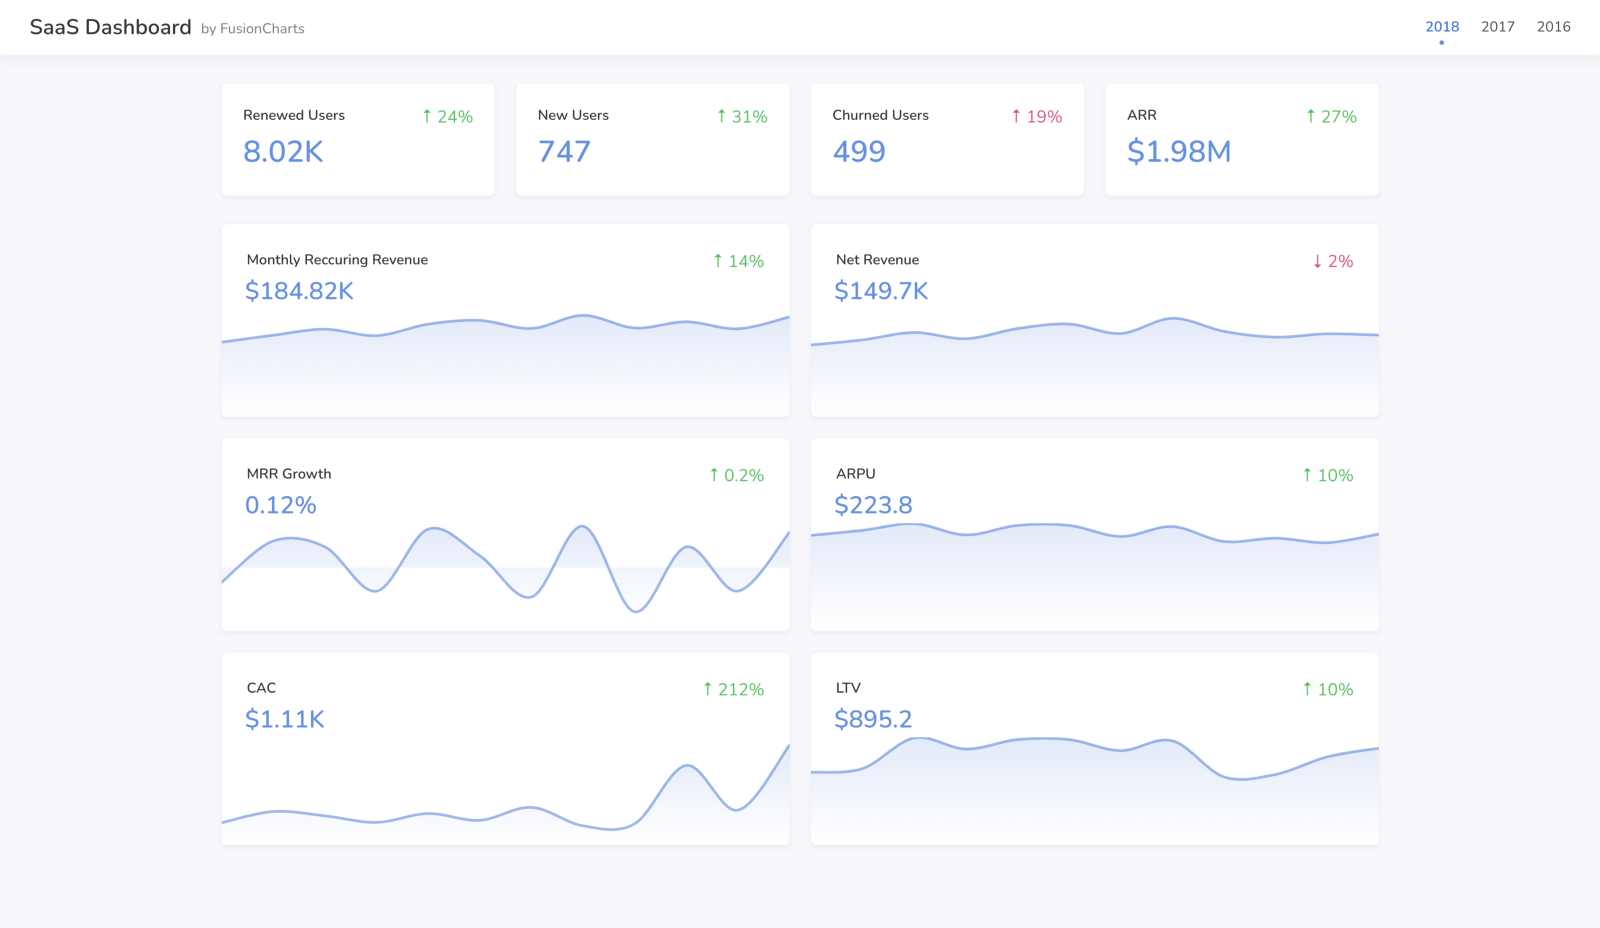Screen dimensions: 1600x928
Task: Click the CAC area chart
Action: (x=505, y=795)
